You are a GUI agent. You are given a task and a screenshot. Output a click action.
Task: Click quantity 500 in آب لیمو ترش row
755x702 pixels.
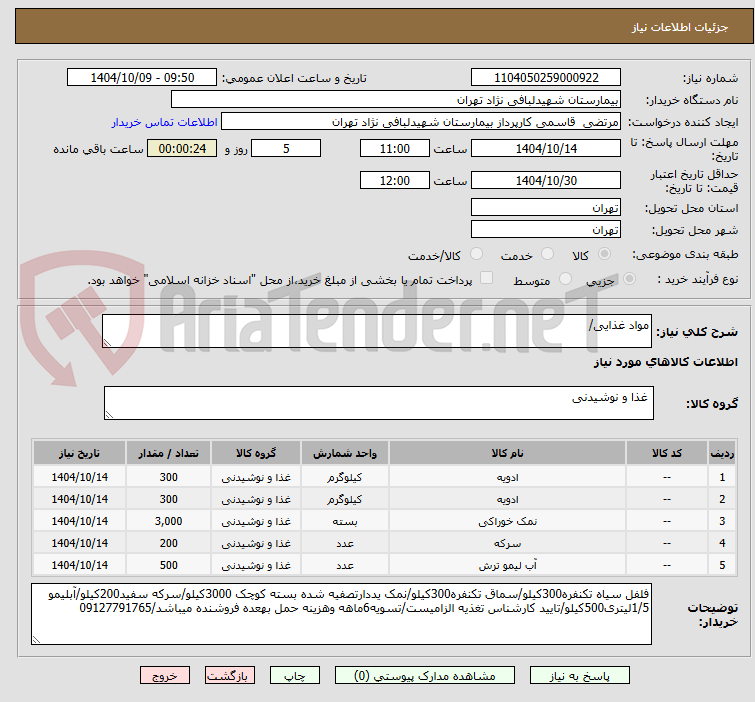[x=169, y=565]
